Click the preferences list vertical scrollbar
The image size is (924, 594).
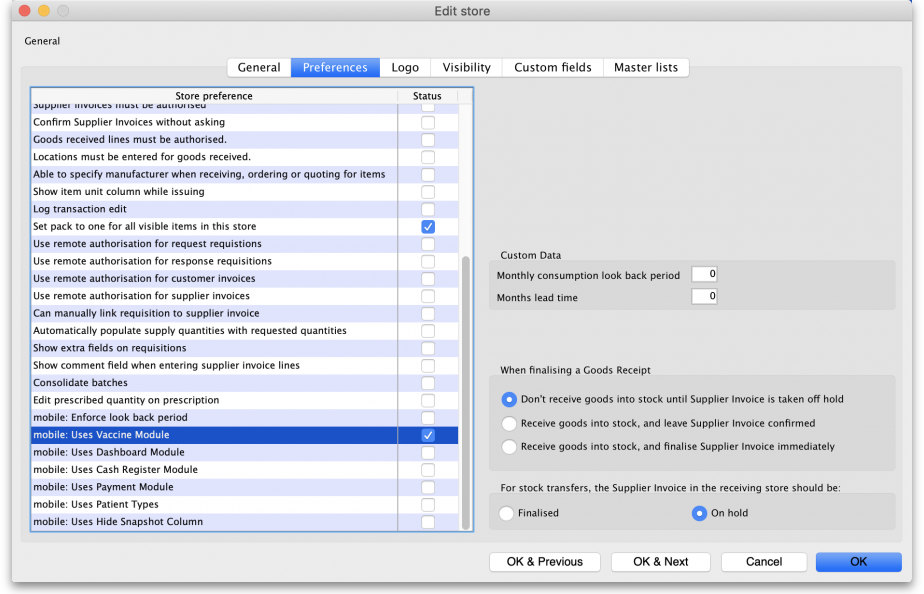tap(465, 390)
